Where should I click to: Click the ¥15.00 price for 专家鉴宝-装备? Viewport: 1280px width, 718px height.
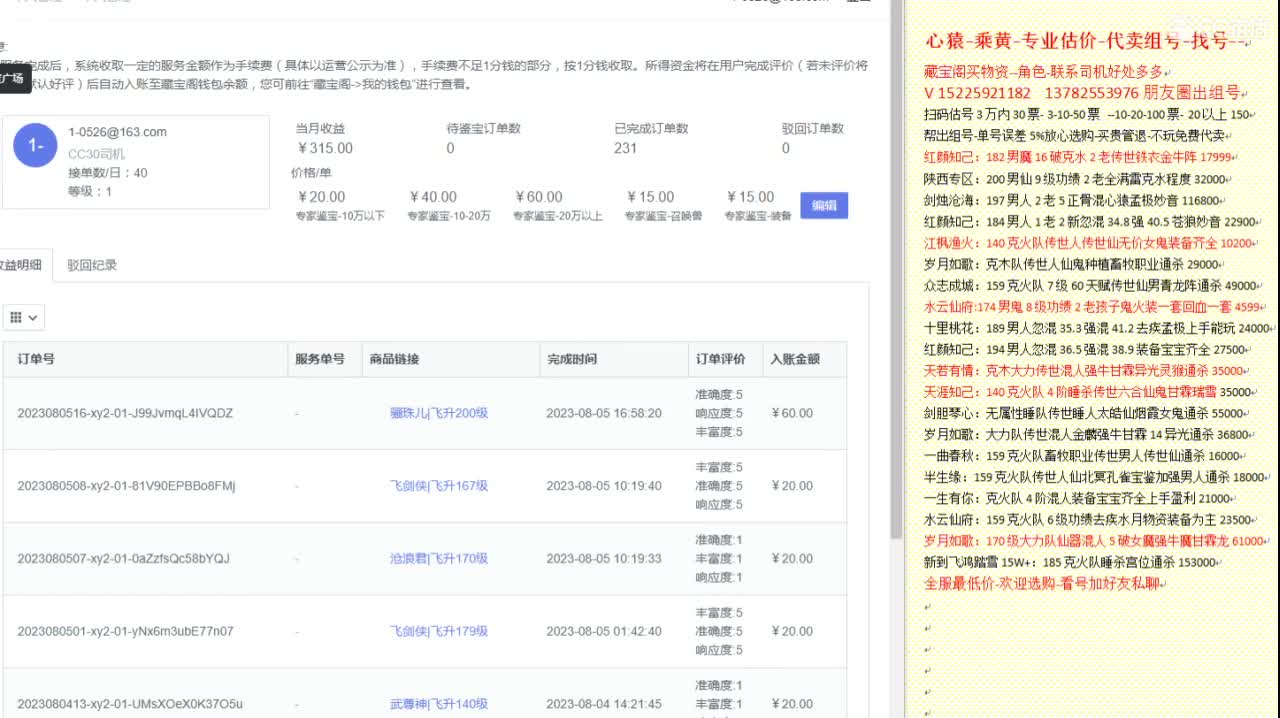point(750,197)
